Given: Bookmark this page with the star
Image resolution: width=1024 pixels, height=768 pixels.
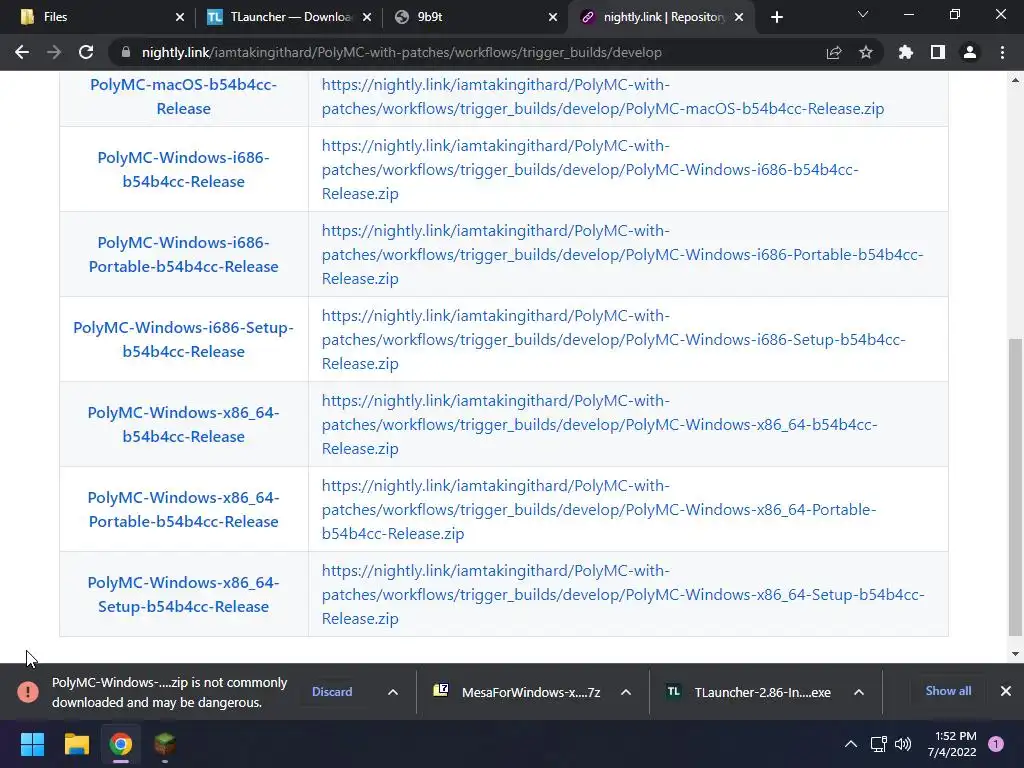Looking at the screenshot, I should click(866, 52).
